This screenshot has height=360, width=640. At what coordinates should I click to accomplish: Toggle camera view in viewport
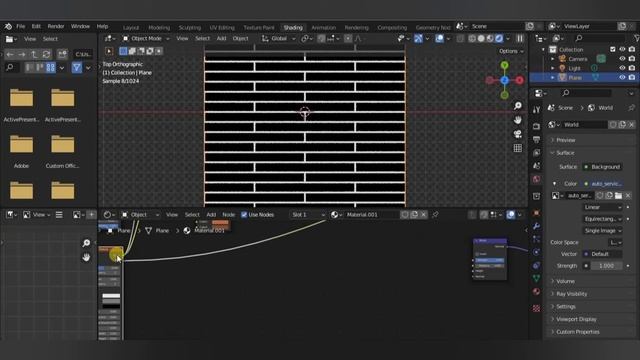tap(518, 134)
